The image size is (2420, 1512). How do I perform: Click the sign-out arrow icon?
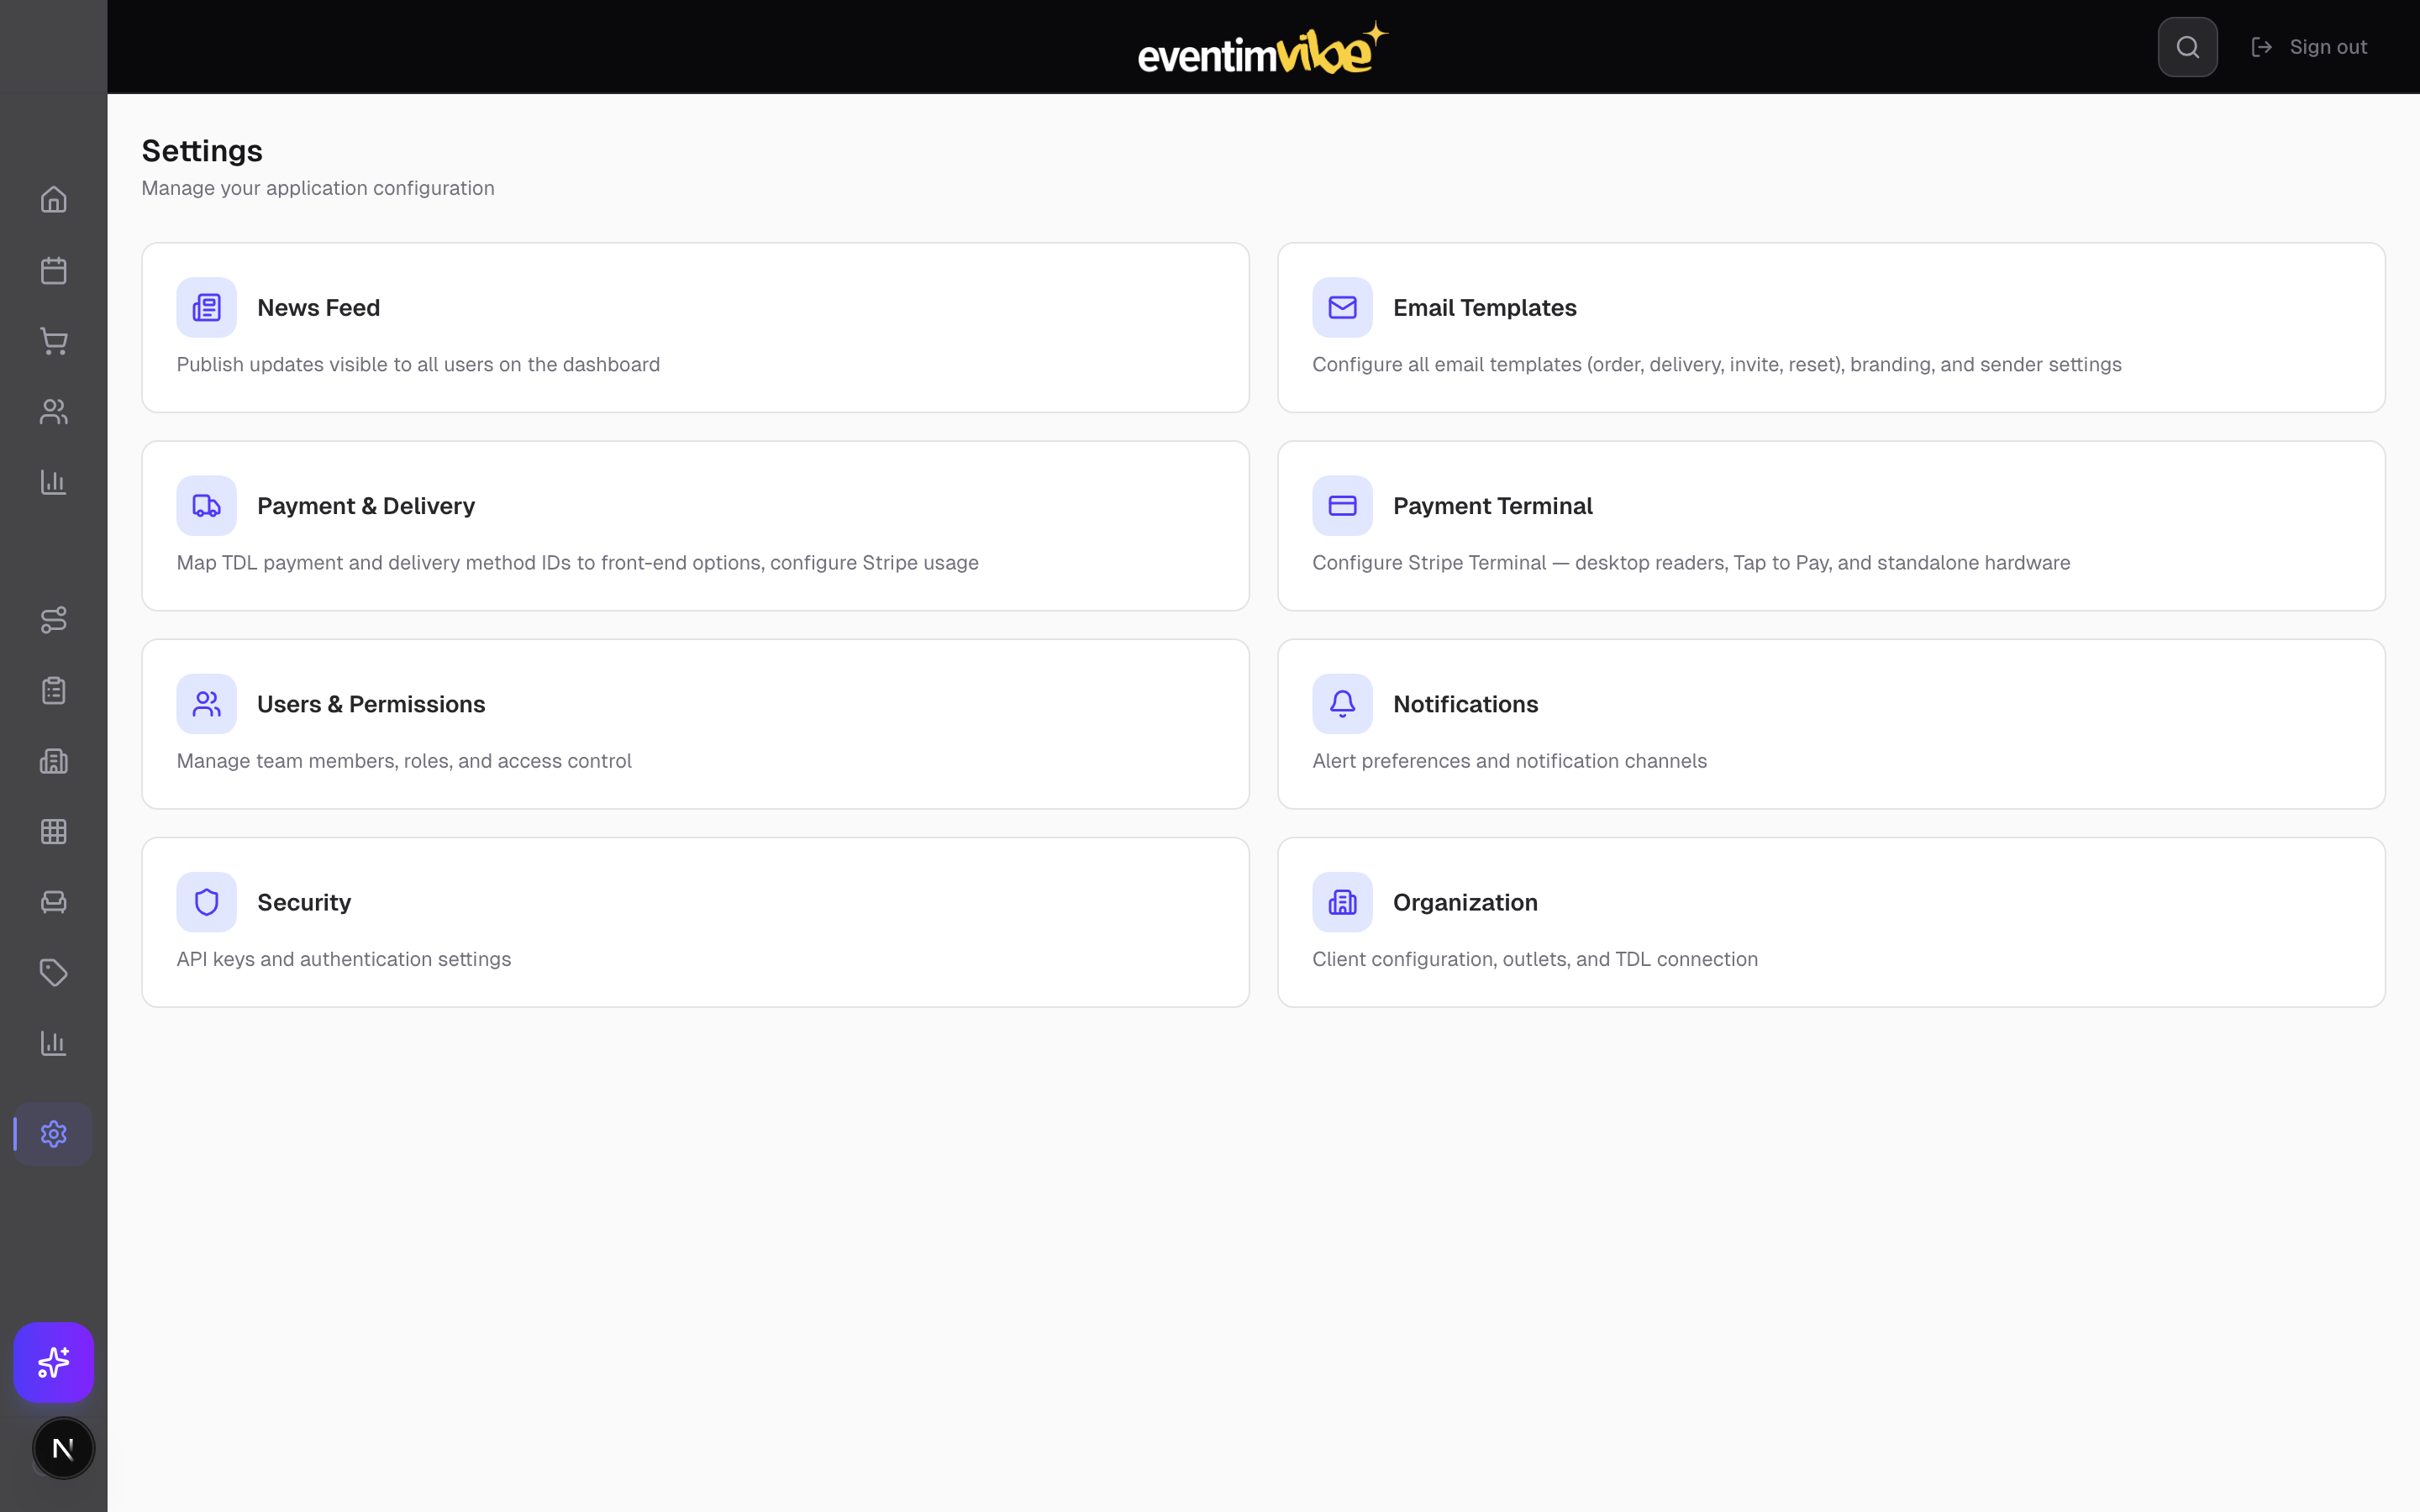click(x=2261, y=47)
